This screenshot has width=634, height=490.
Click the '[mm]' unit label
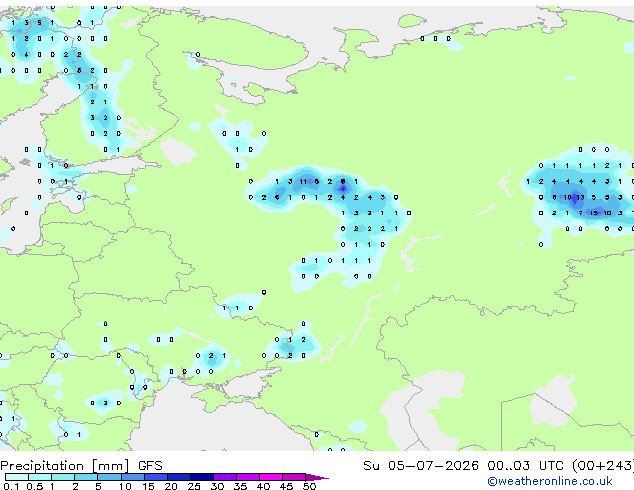(x=110, y=466)
